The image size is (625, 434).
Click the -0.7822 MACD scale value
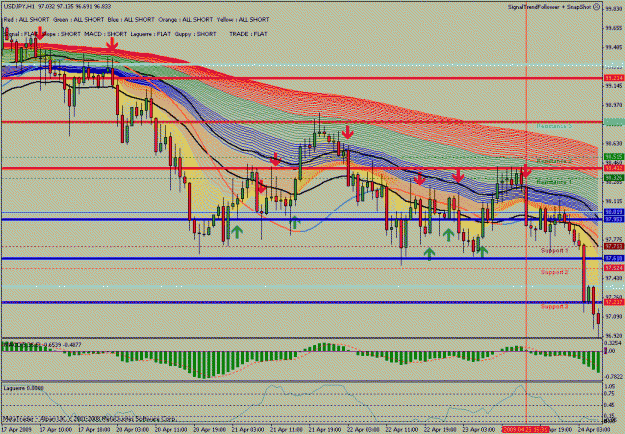click(x=614, y=376)
